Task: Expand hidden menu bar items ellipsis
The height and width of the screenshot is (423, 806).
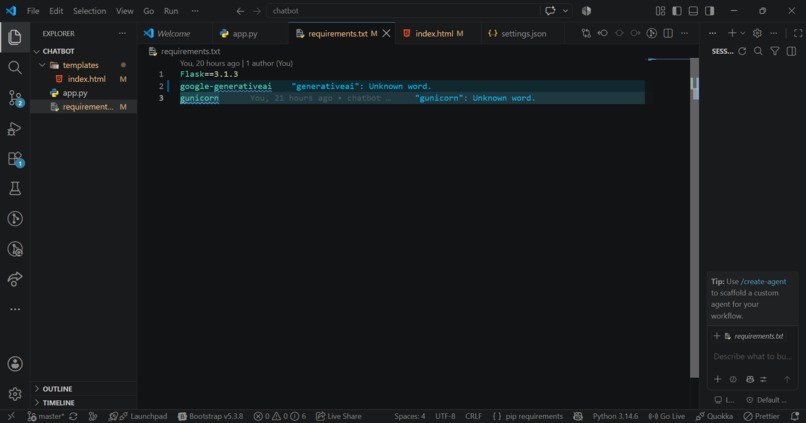Action: click(195, 11)
